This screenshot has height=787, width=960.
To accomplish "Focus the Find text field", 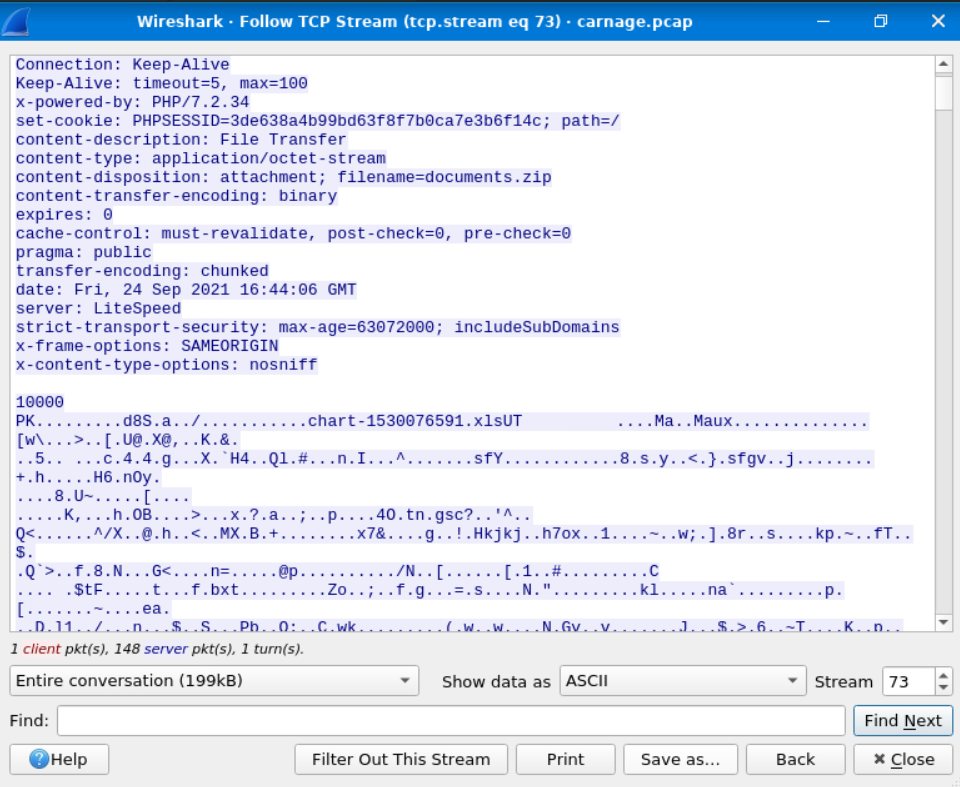I will (451, 721).
